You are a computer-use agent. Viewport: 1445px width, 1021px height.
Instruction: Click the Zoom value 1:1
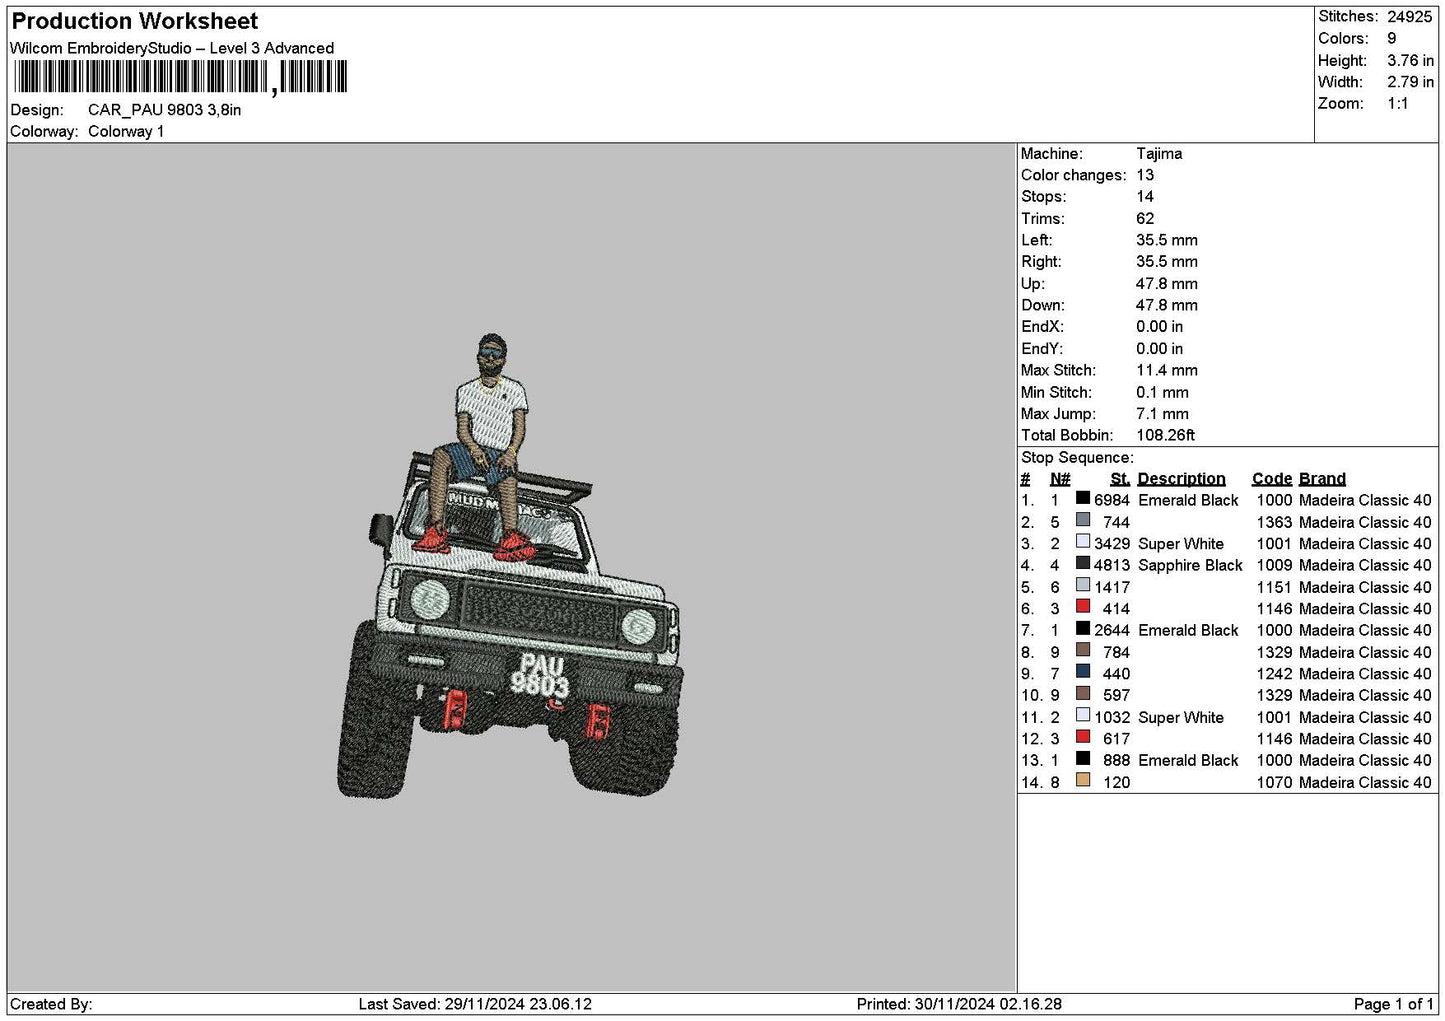click(1398, 104)
